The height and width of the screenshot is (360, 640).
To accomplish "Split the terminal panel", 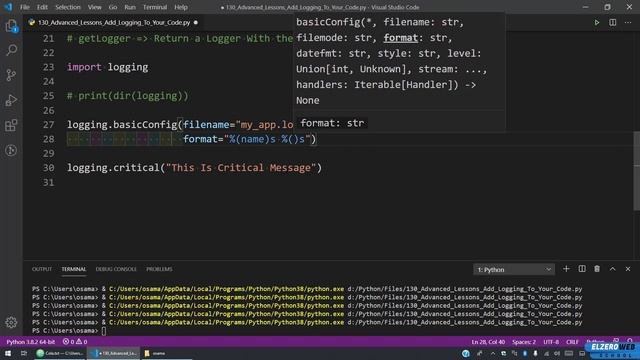I will [x=582, y=269].
